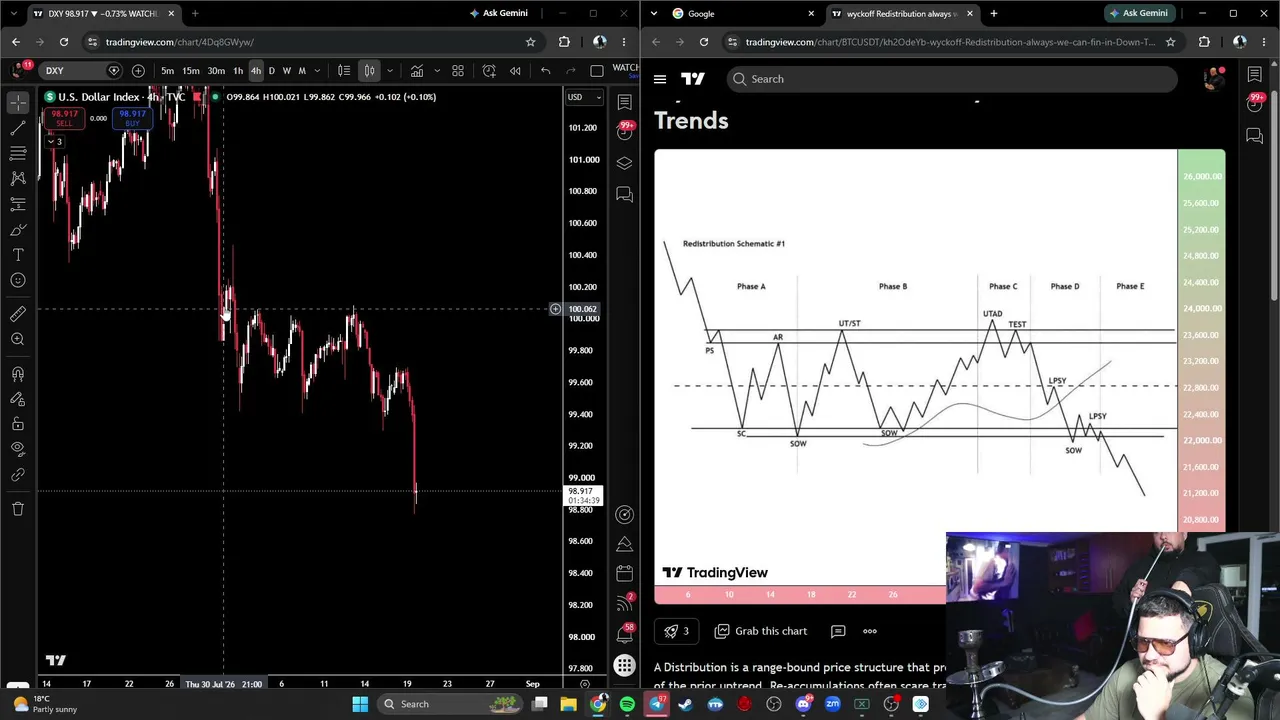1280x720 pixels.
Task: Click the Ask Gemini button in left browser
Action: (x=499, y=13)
